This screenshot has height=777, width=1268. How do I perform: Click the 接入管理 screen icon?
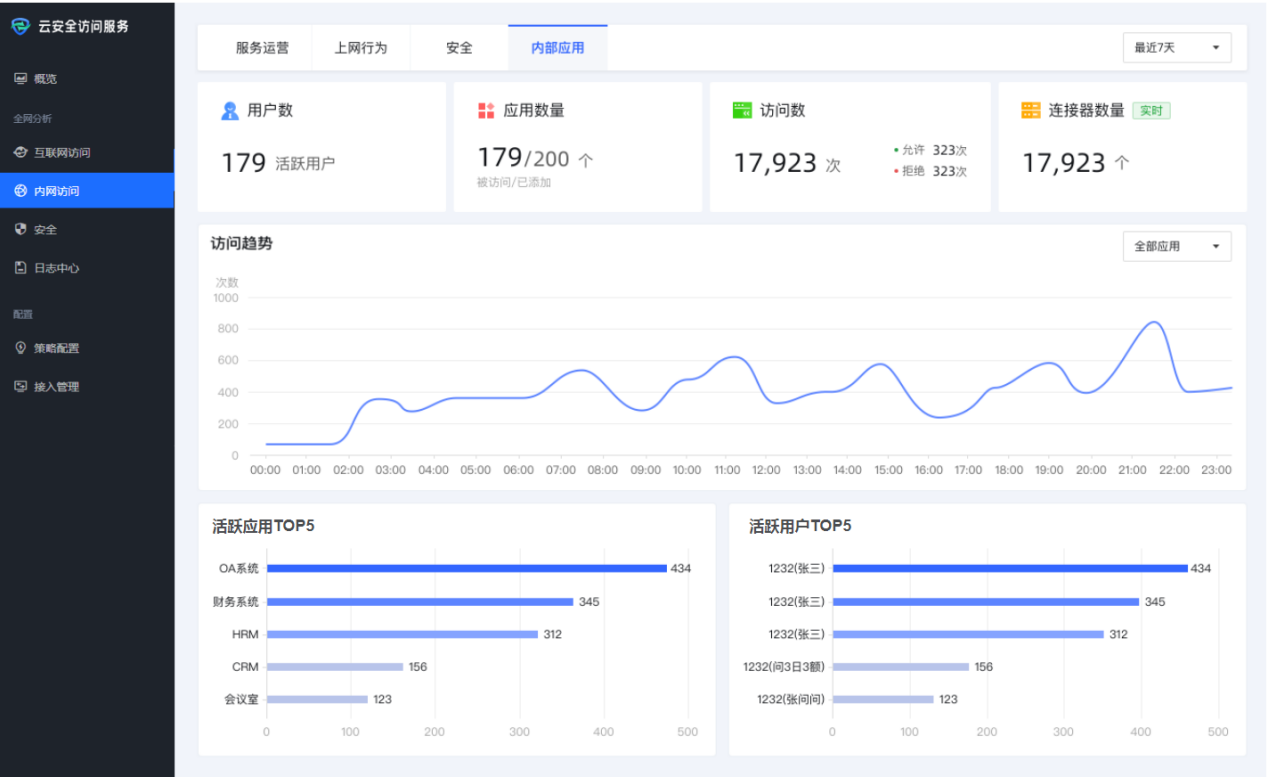pos(20,387)
